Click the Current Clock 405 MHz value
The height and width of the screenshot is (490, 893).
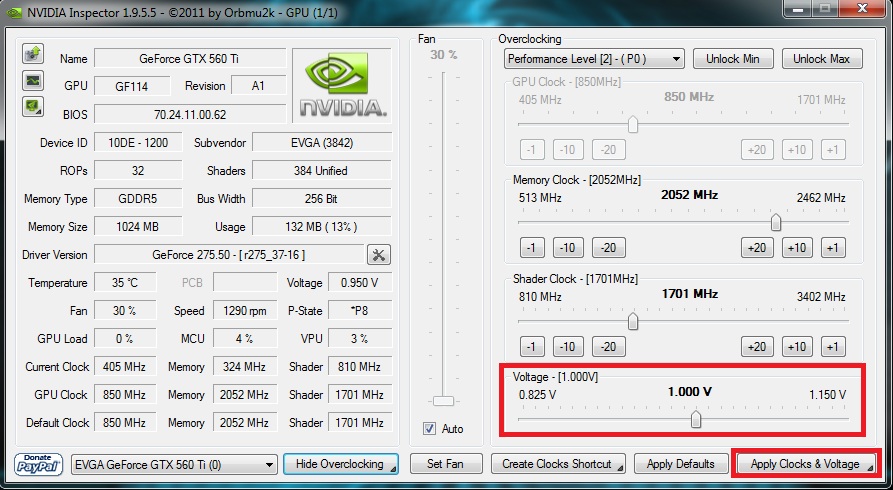coord(125,366)
